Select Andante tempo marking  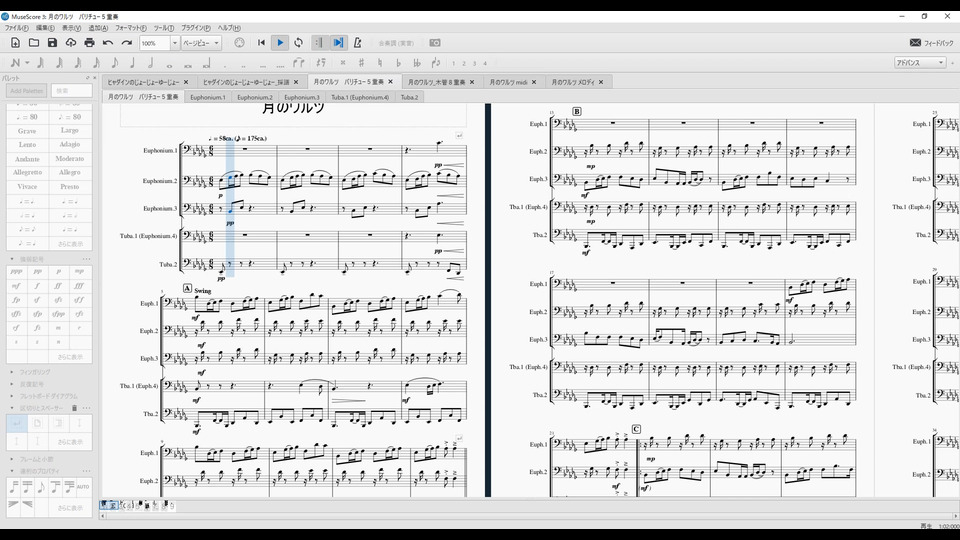27,159
